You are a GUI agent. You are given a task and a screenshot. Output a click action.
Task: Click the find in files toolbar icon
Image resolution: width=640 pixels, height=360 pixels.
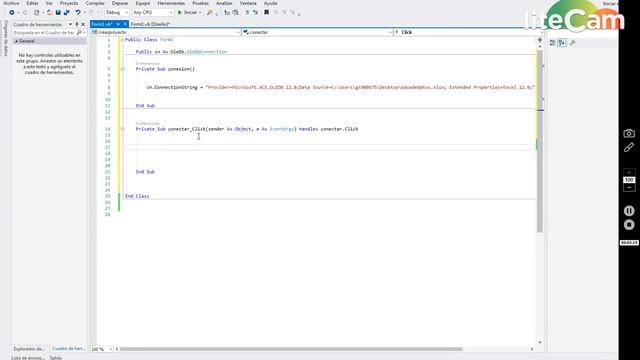[210, 13]
